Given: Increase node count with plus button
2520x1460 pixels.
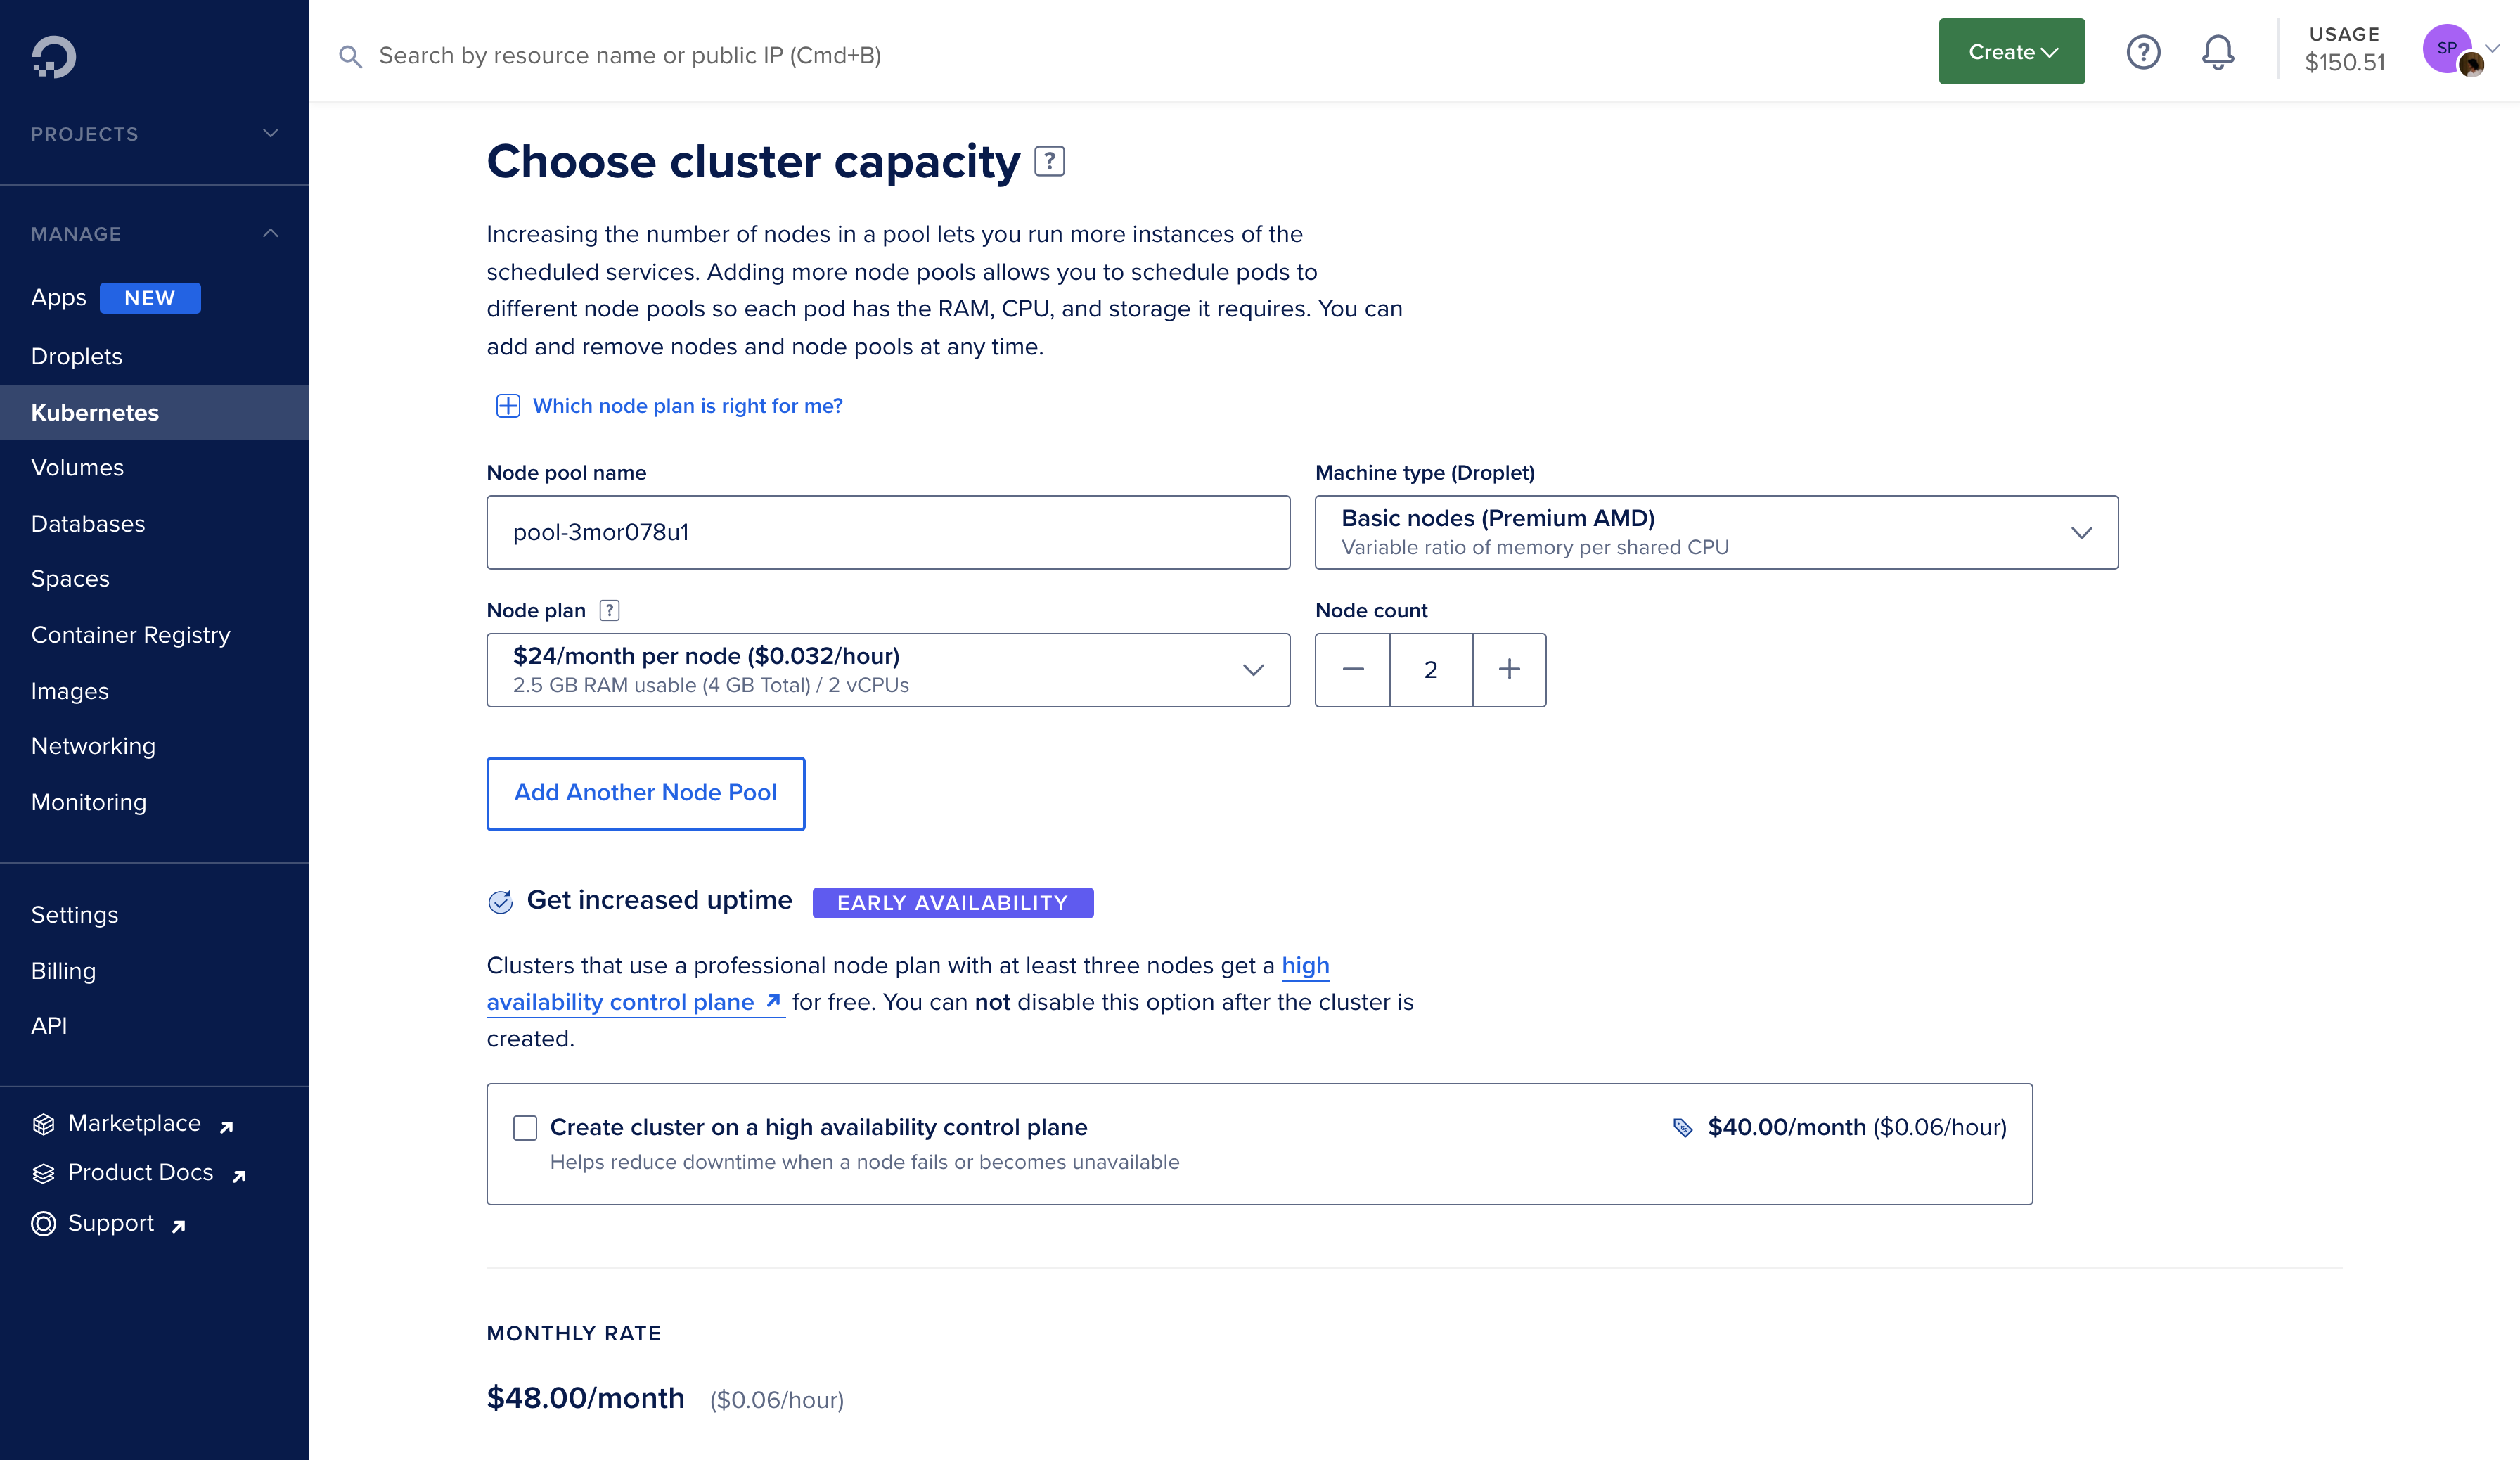Looking at the screenshot, I should (x=1509, y=670).
